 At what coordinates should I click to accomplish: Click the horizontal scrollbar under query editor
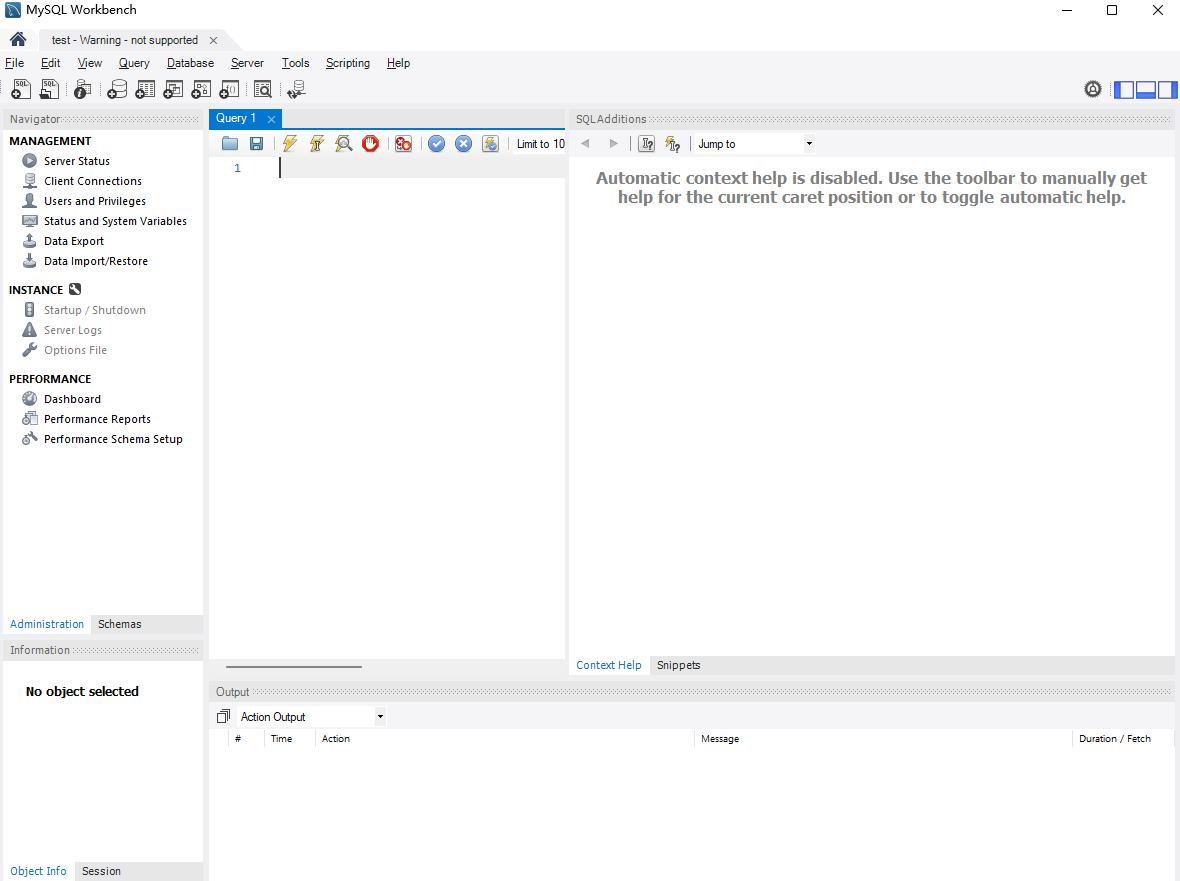click(293, 667)
